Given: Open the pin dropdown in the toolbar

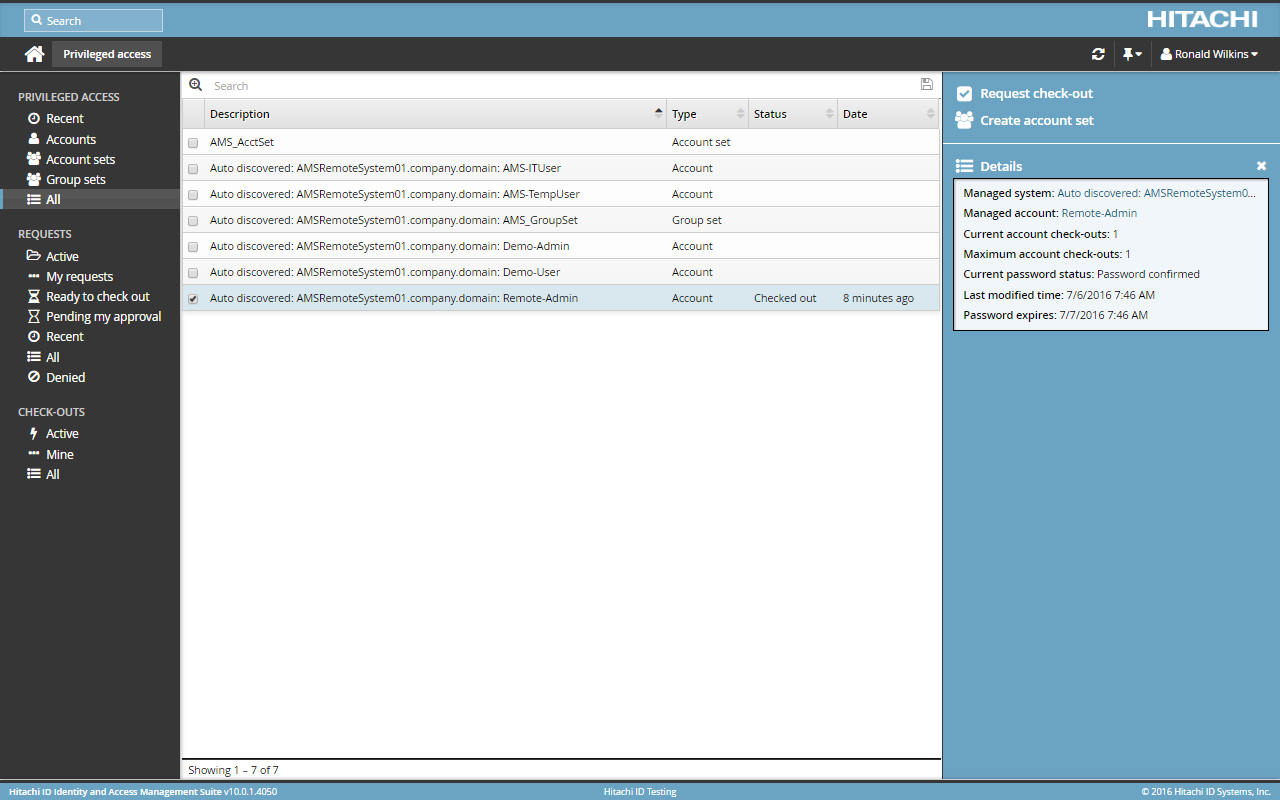Looking at the screenshot, I should 1132,53.
